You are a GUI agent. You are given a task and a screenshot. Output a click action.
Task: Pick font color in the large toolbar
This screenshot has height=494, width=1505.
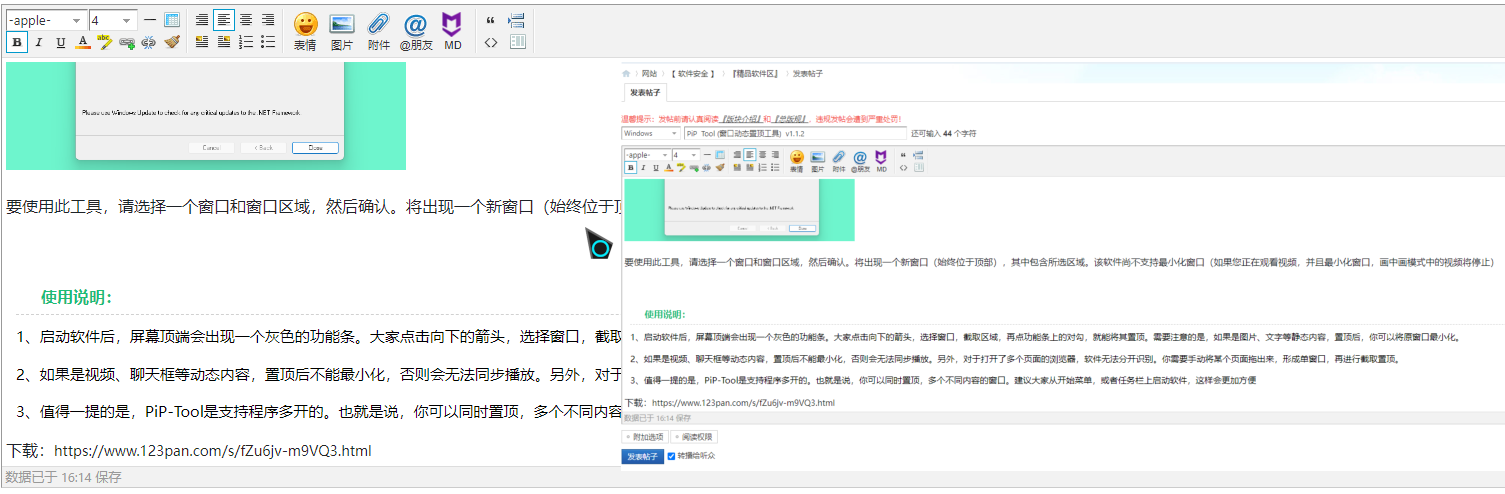click(83, 42)
